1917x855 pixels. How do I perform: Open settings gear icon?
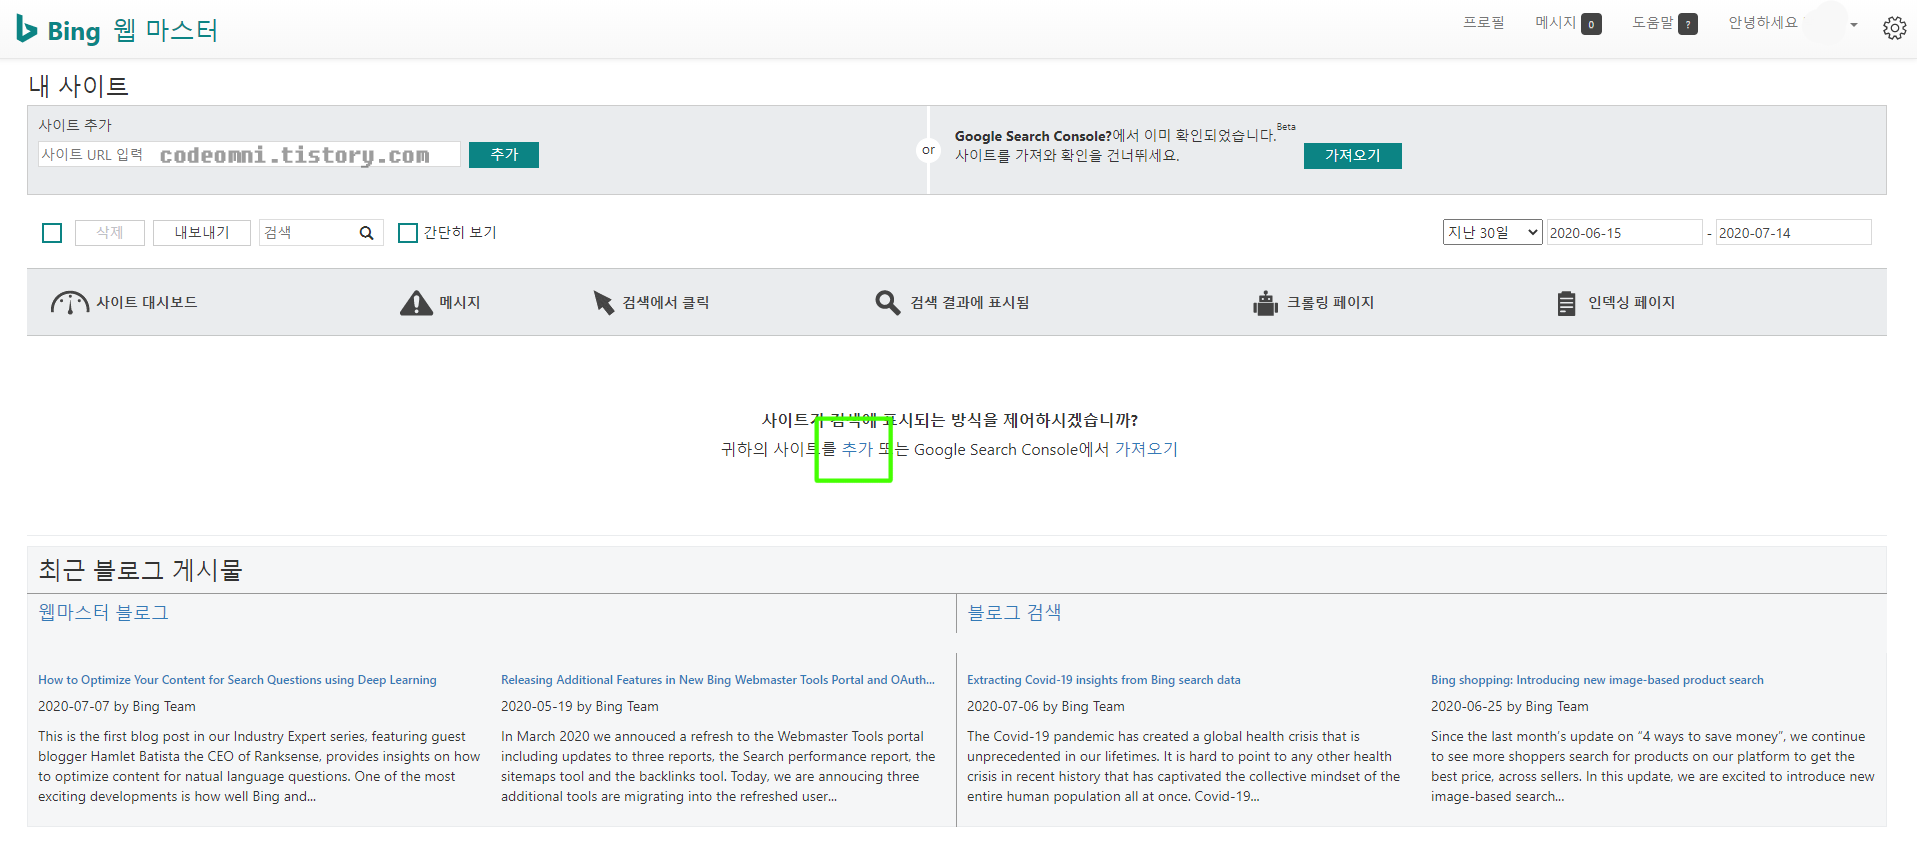point(1894,28)
